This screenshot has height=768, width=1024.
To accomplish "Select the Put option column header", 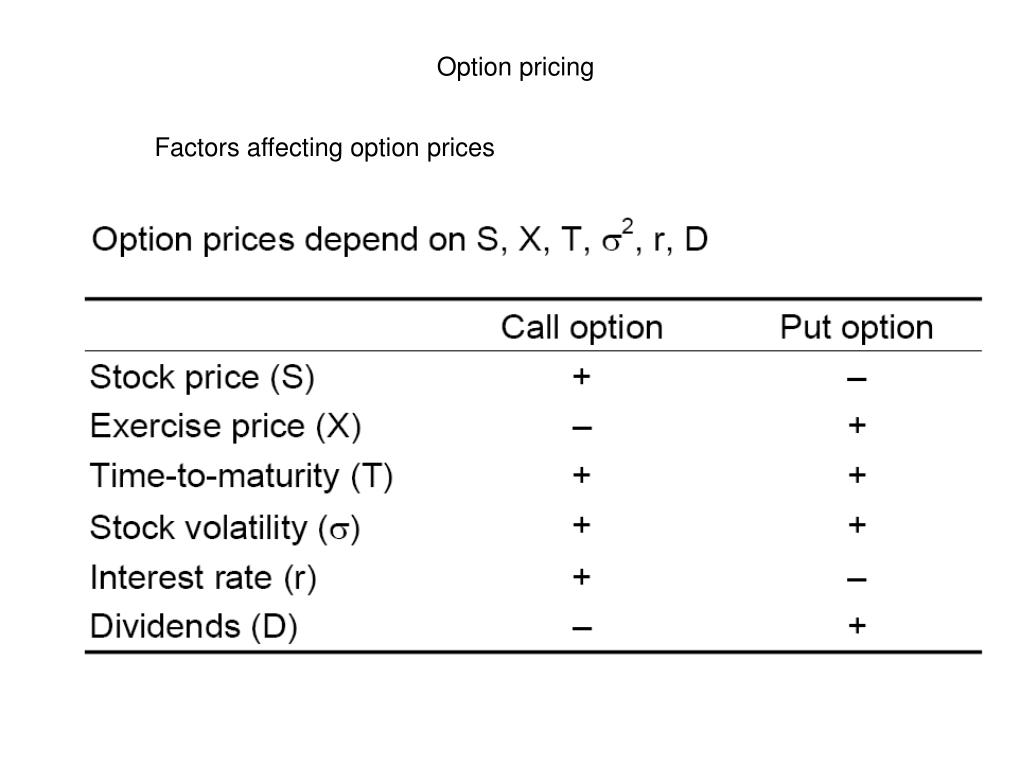I will (856, 327).
